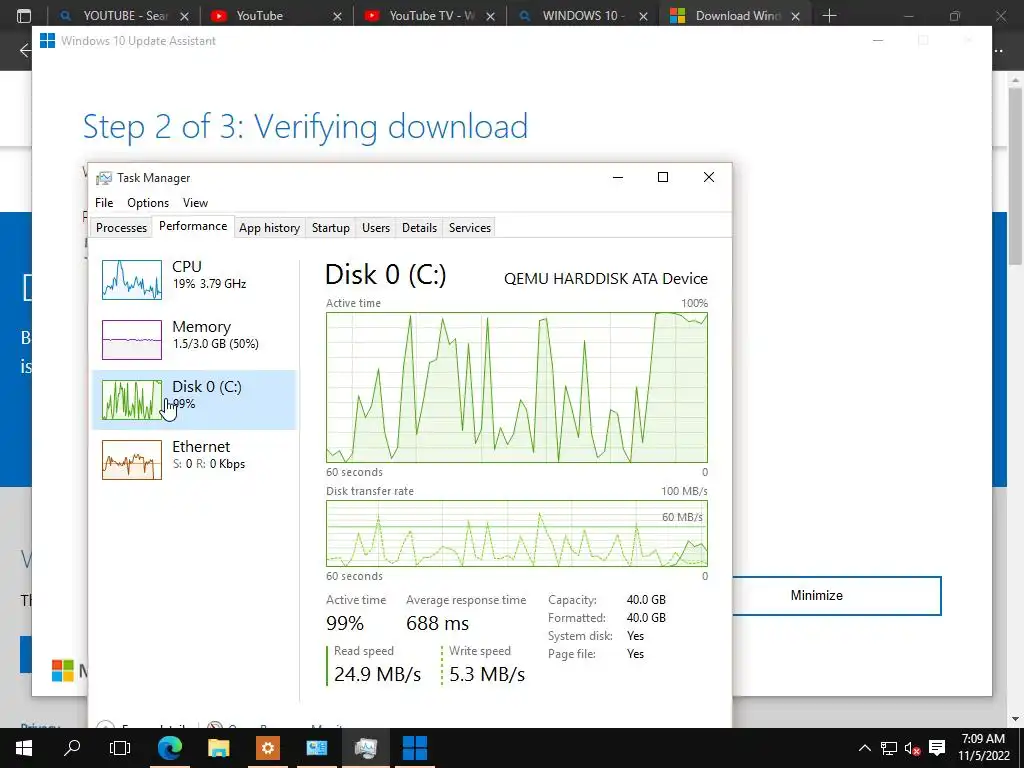Click the Windows 10 Update Assistant logo icon
1024x768 pixels.
48,40
